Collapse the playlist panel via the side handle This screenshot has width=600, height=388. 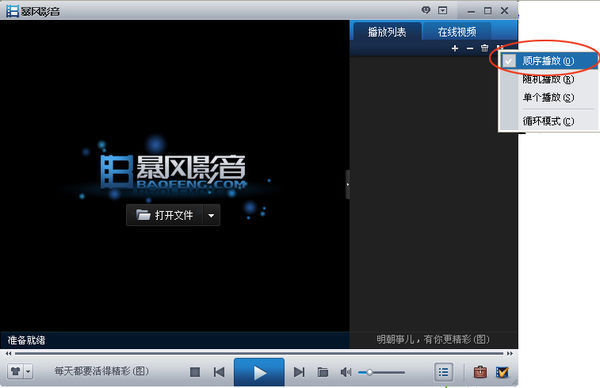point(347,184)
